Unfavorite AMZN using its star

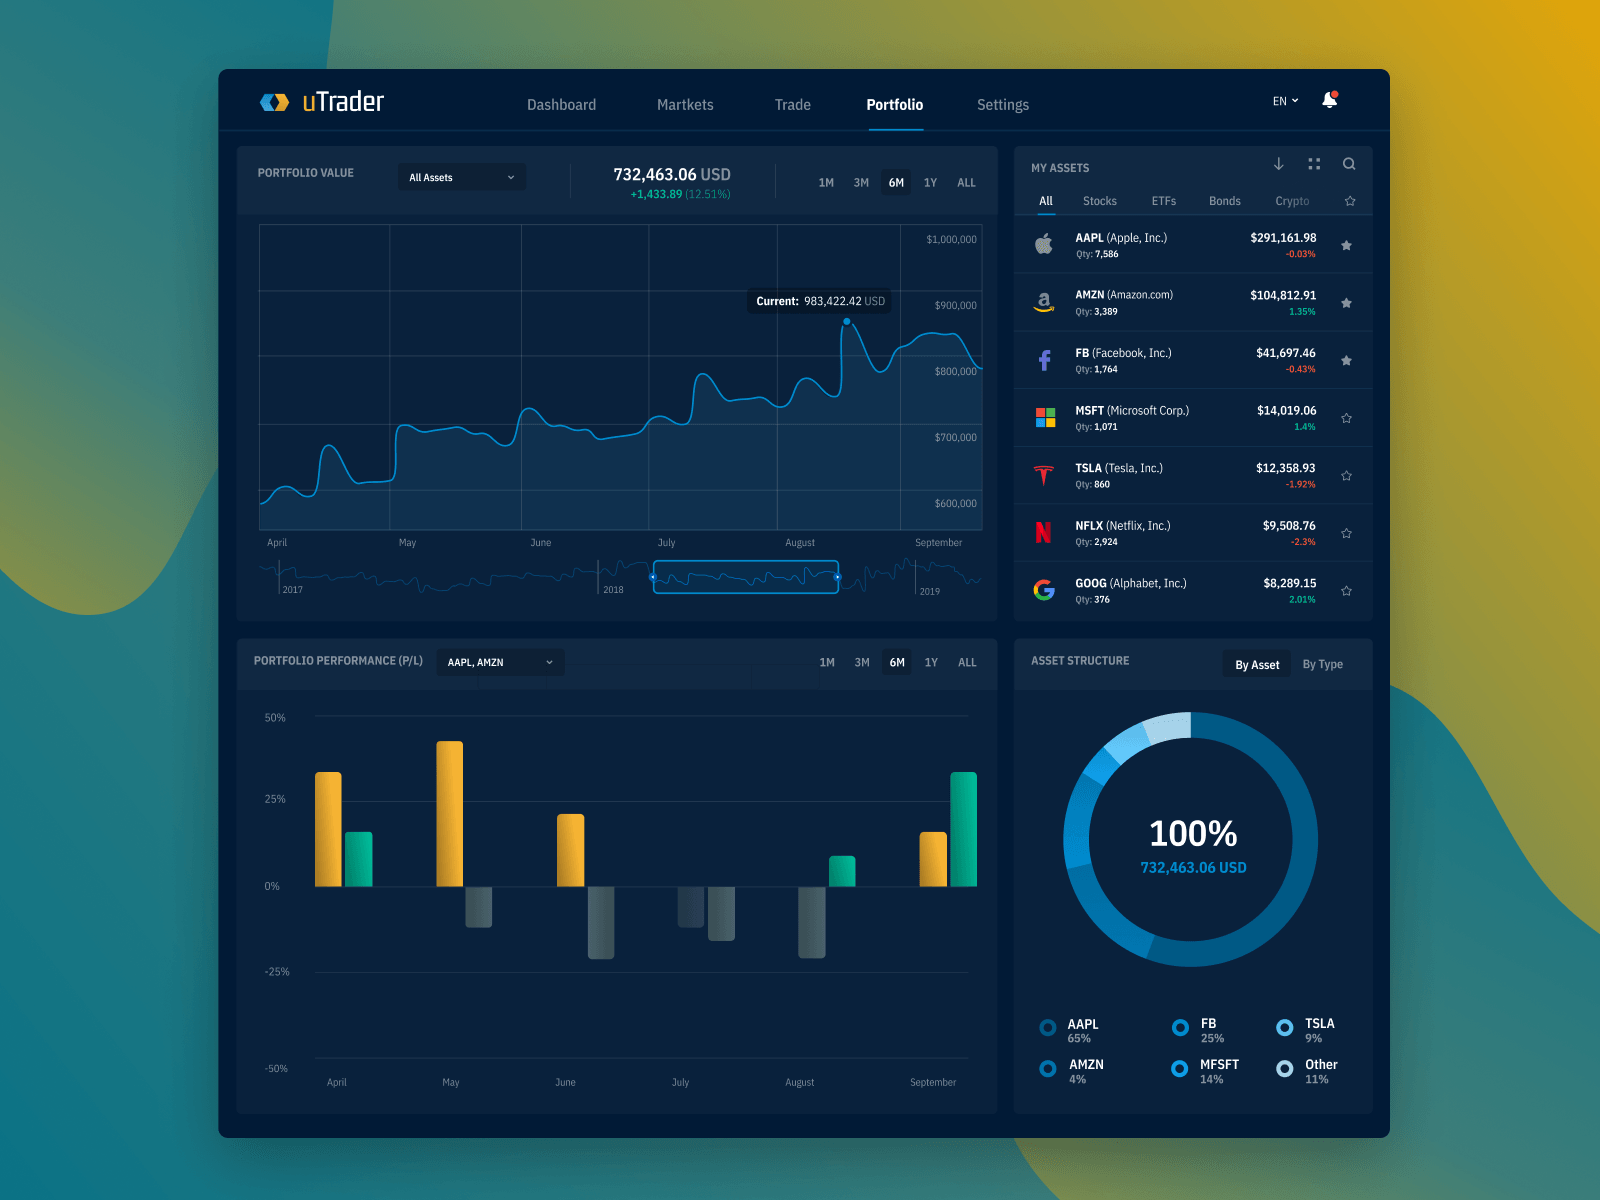click(x=1346, y=303)
